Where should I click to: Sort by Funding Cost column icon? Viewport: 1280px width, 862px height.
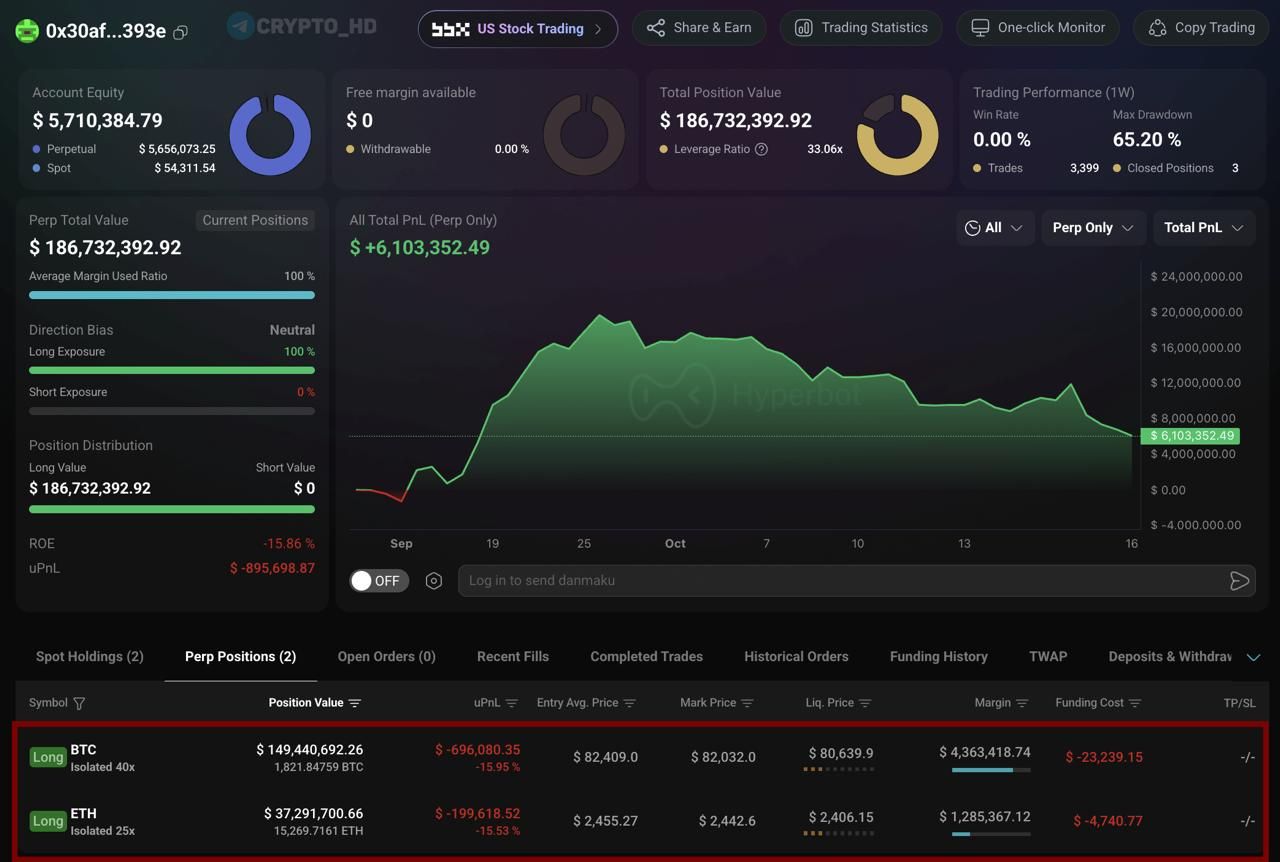(x=1135, y=703)
